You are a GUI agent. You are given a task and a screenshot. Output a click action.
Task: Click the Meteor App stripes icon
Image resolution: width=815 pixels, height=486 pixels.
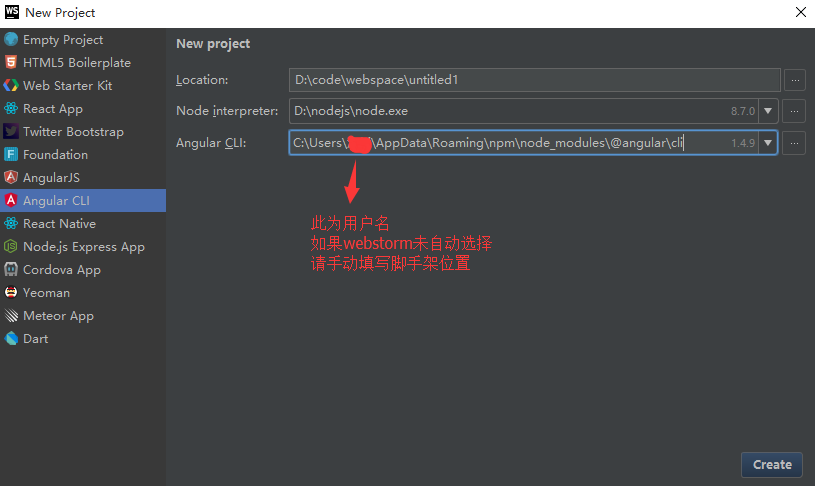pos(11,316)
